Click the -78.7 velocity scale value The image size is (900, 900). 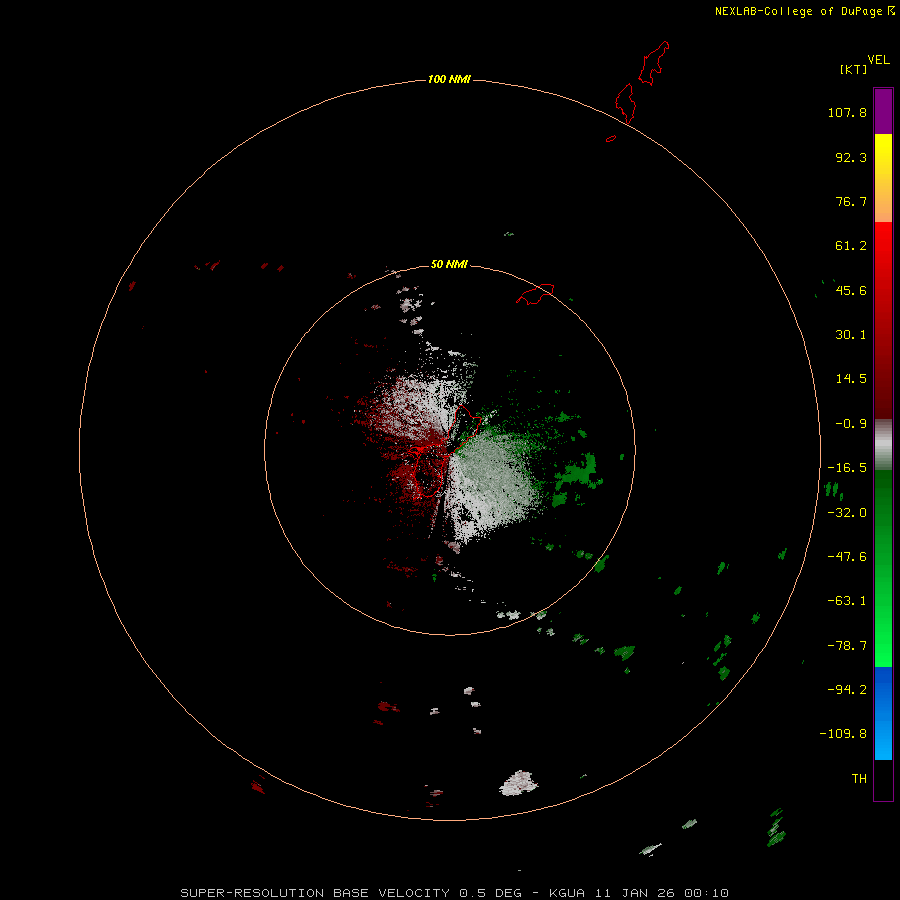click(847, 646)
